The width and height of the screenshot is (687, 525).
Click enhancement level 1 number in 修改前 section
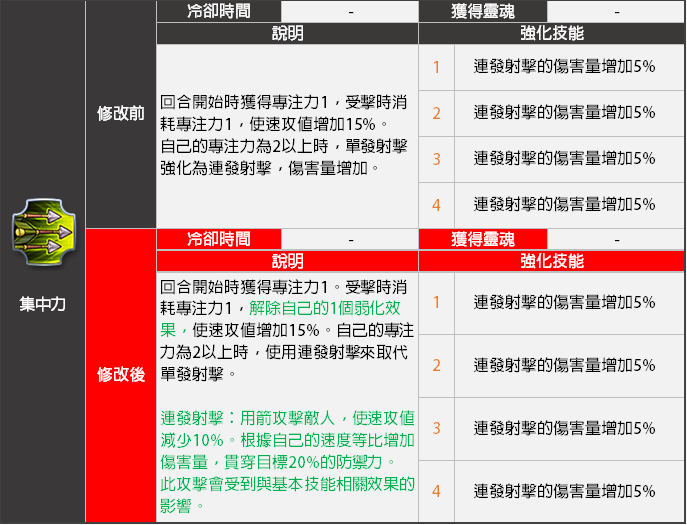point(436,67)
